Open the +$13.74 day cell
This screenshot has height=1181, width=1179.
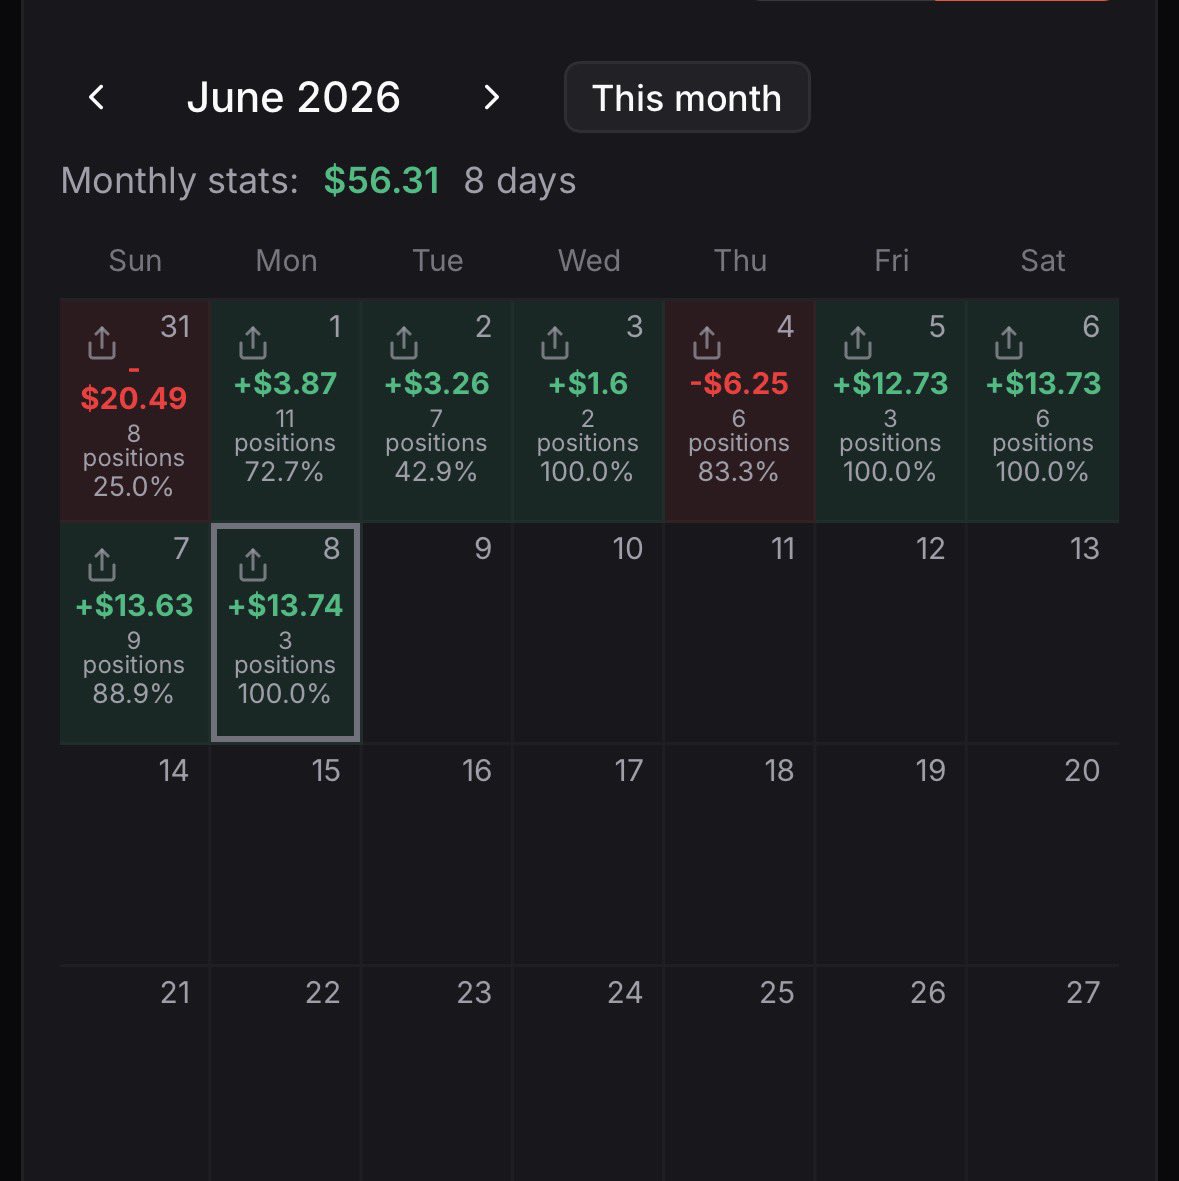tap(286, 632)
